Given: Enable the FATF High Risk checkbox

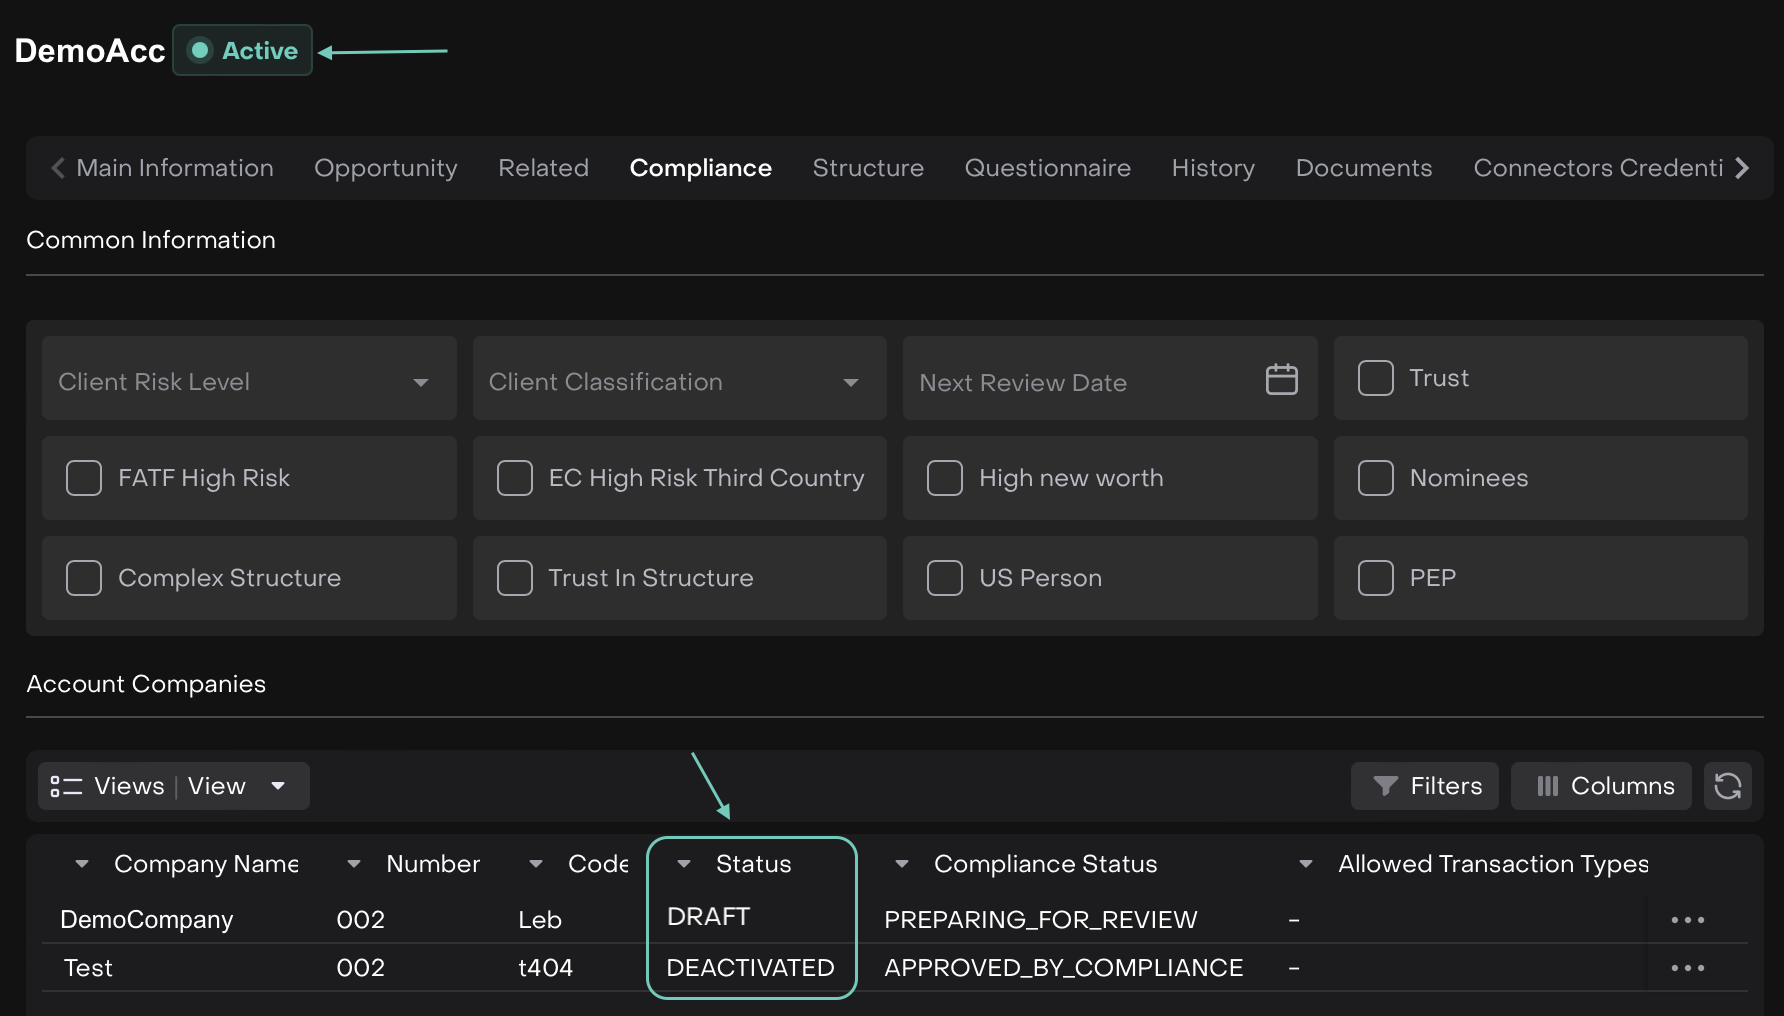Looking at the screenshot, I should click(x=84, y=478).
